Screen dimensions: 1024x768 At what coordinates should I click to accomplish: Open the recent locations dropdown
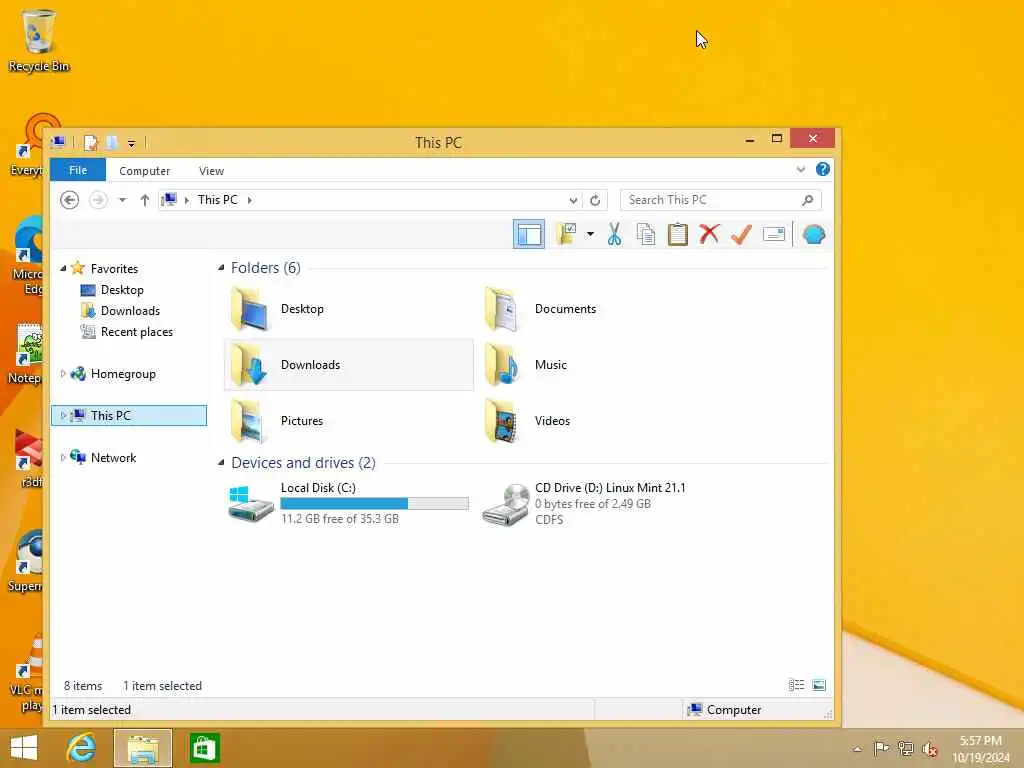[x=122, y=200]
